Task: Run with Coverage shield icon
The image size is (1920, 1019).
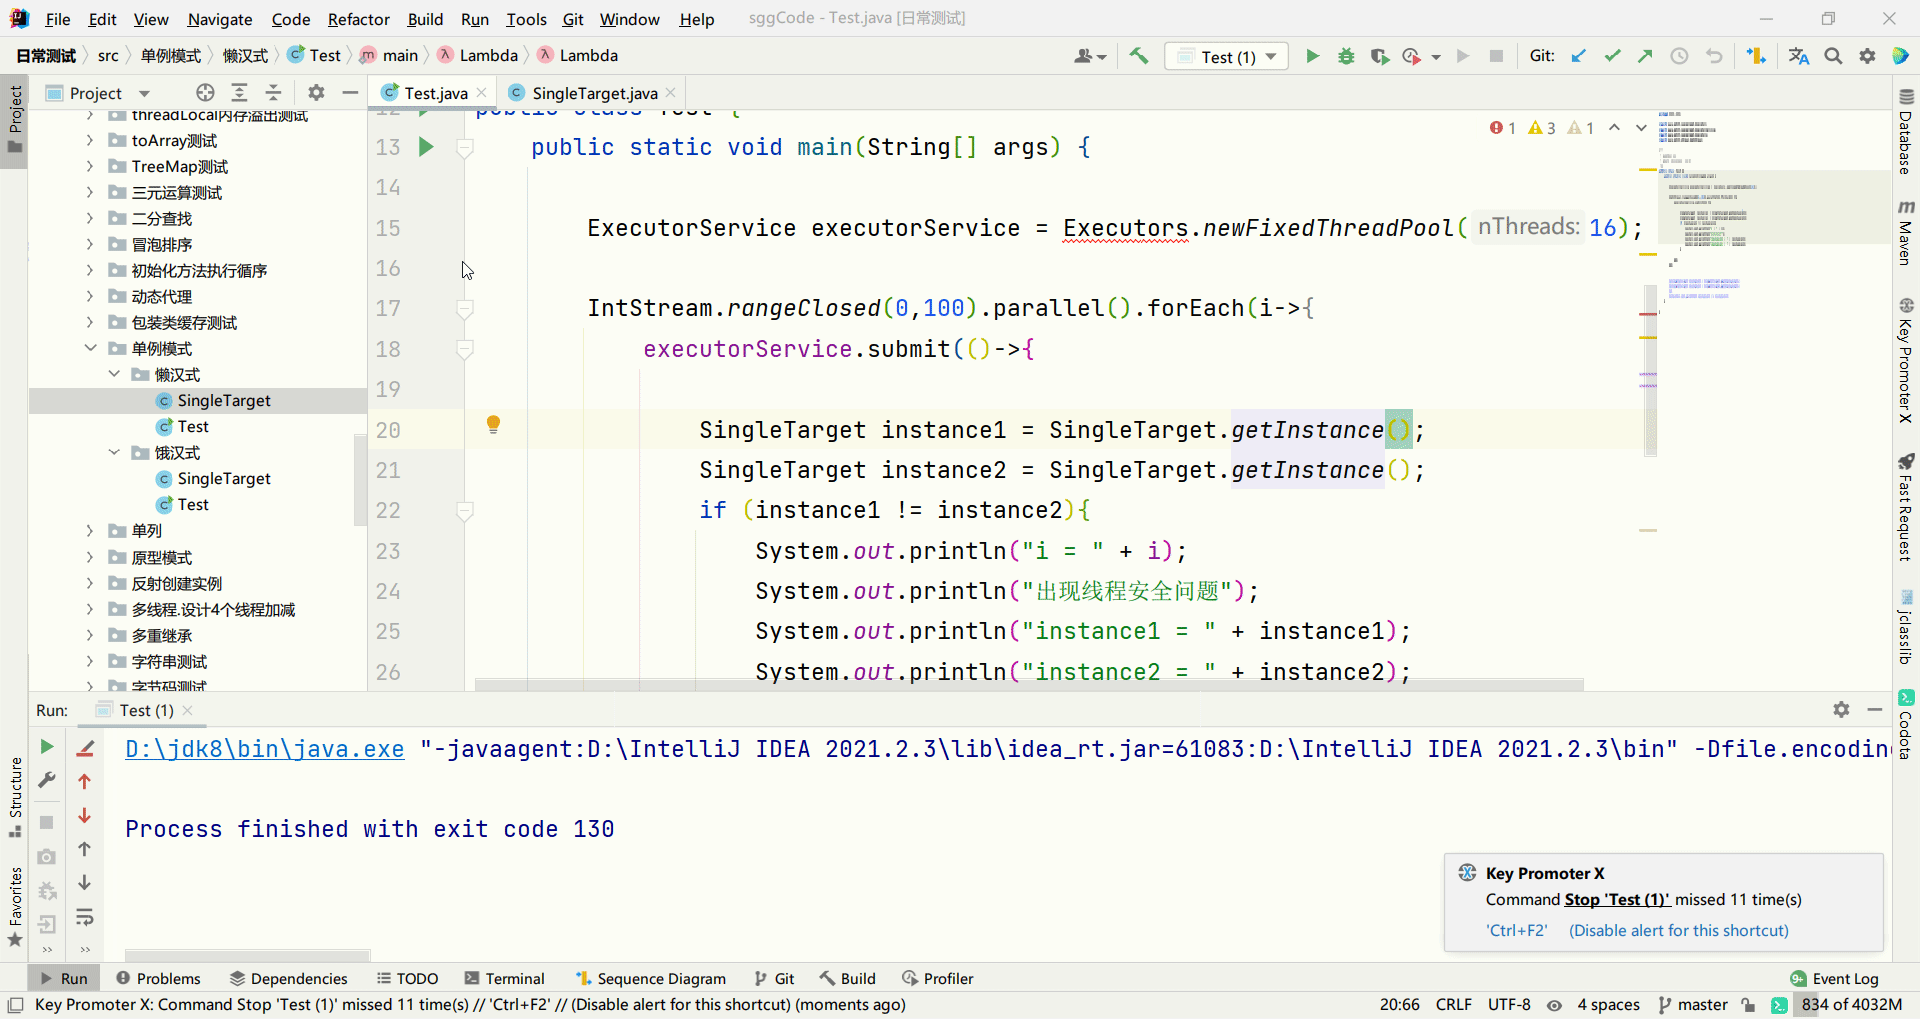Action: pos(1380,56)
